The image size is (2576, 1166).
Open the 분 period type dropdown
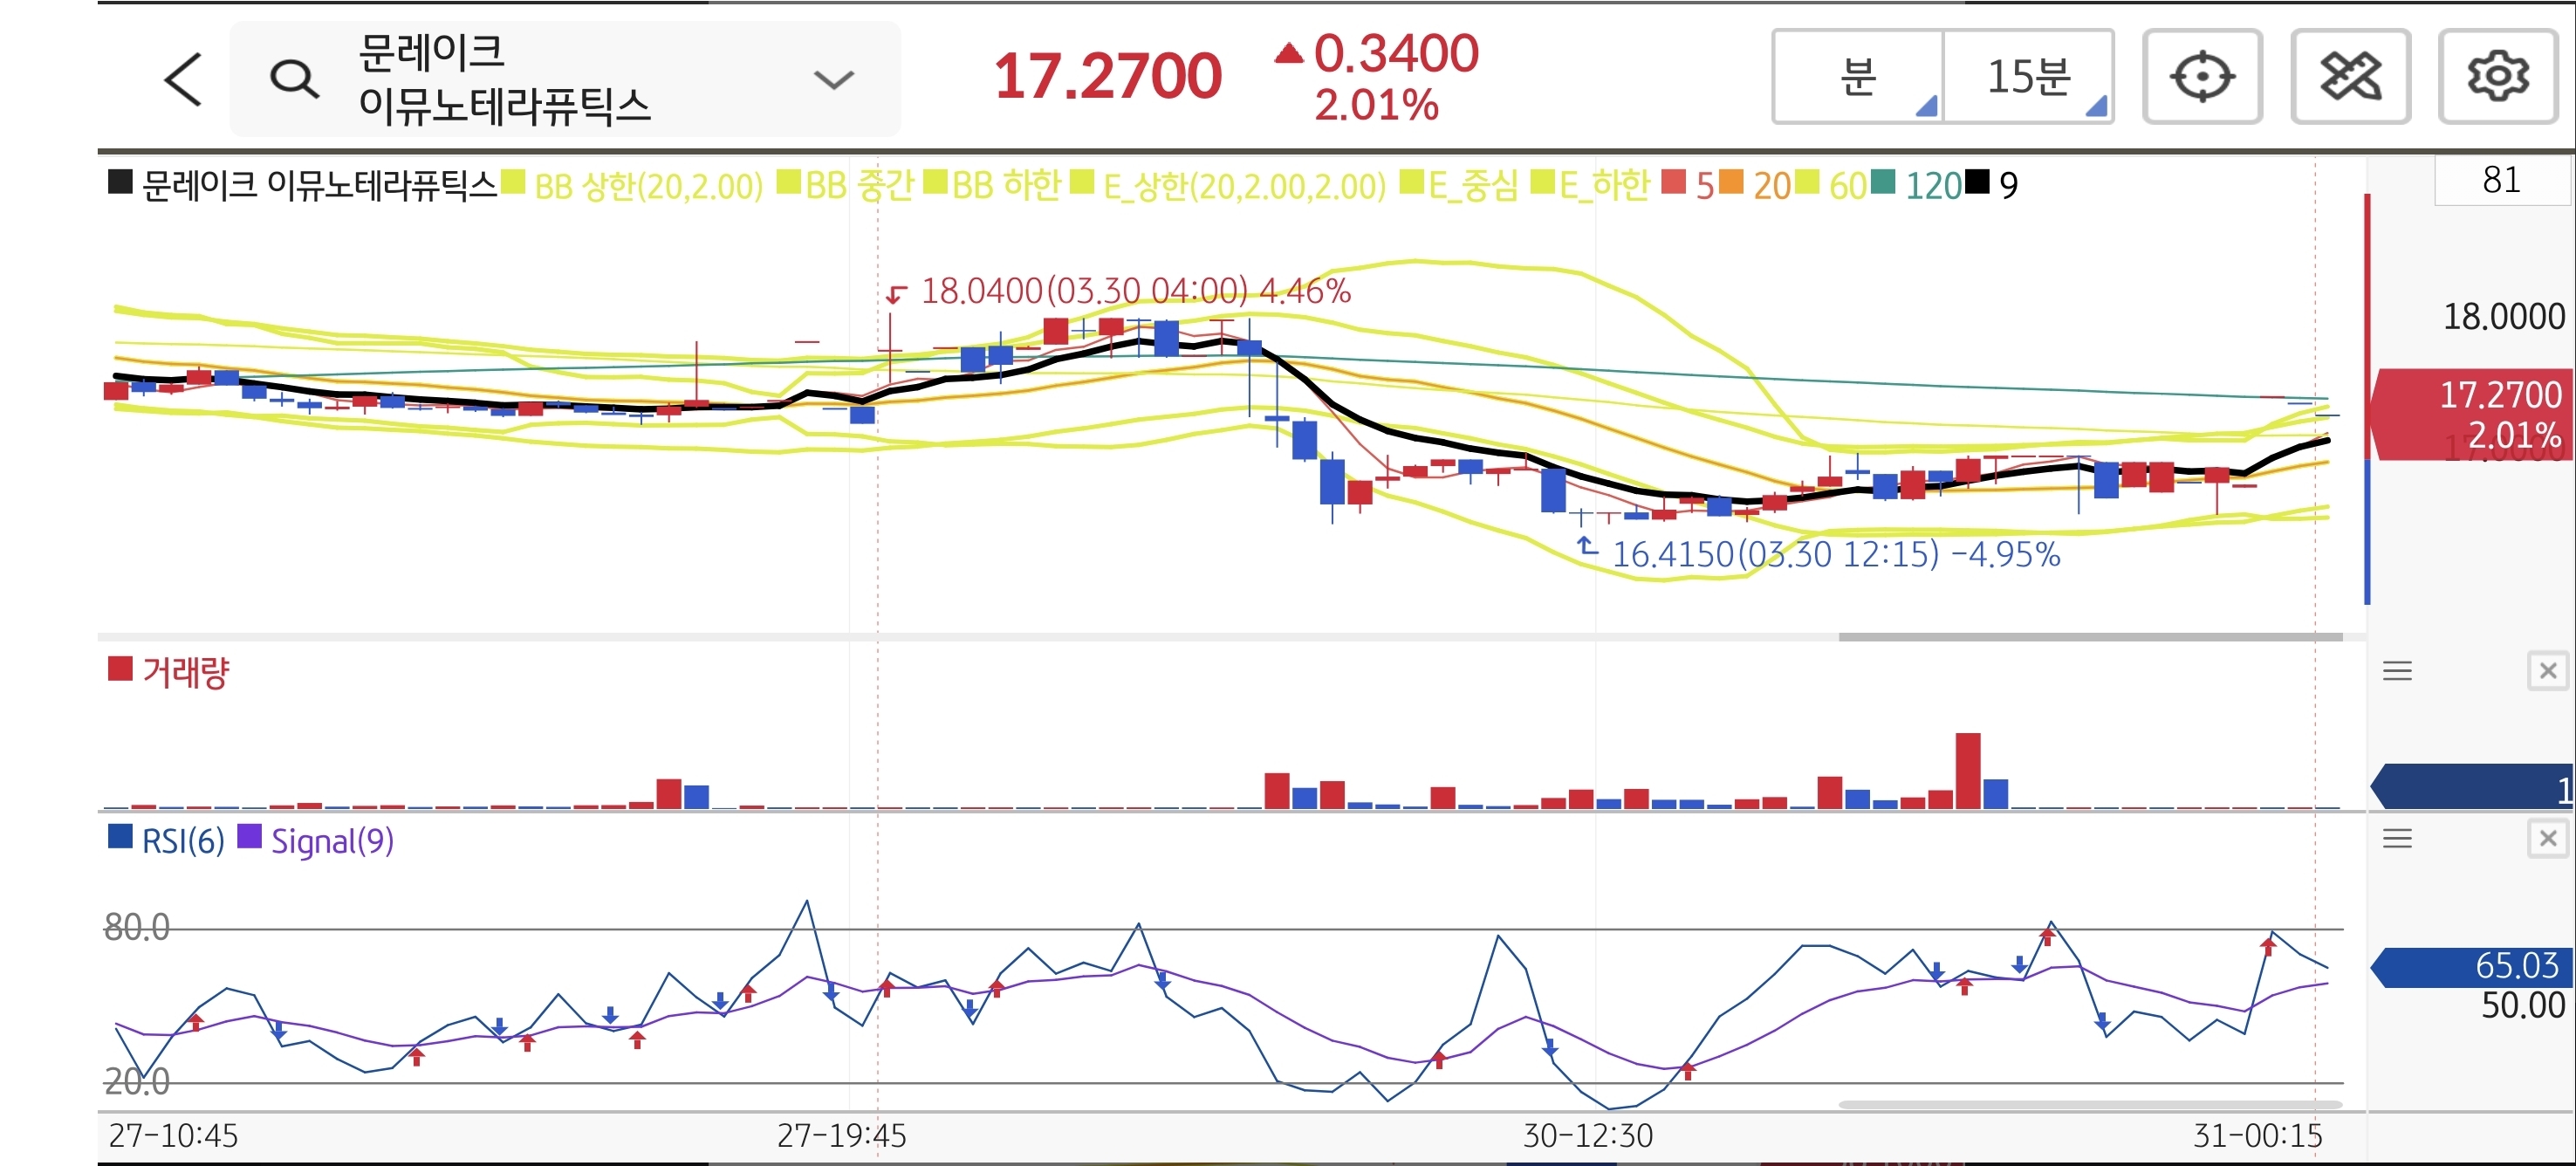1858,77
